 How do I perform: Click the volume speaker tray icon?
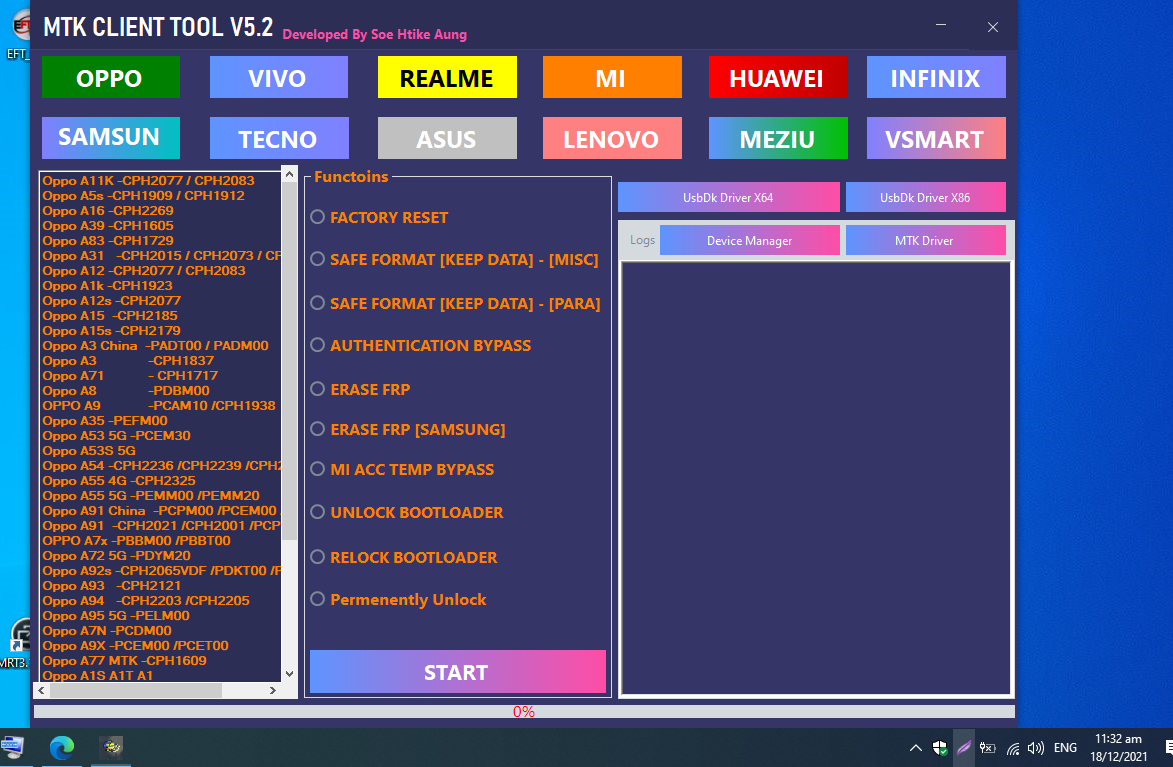1036,748
